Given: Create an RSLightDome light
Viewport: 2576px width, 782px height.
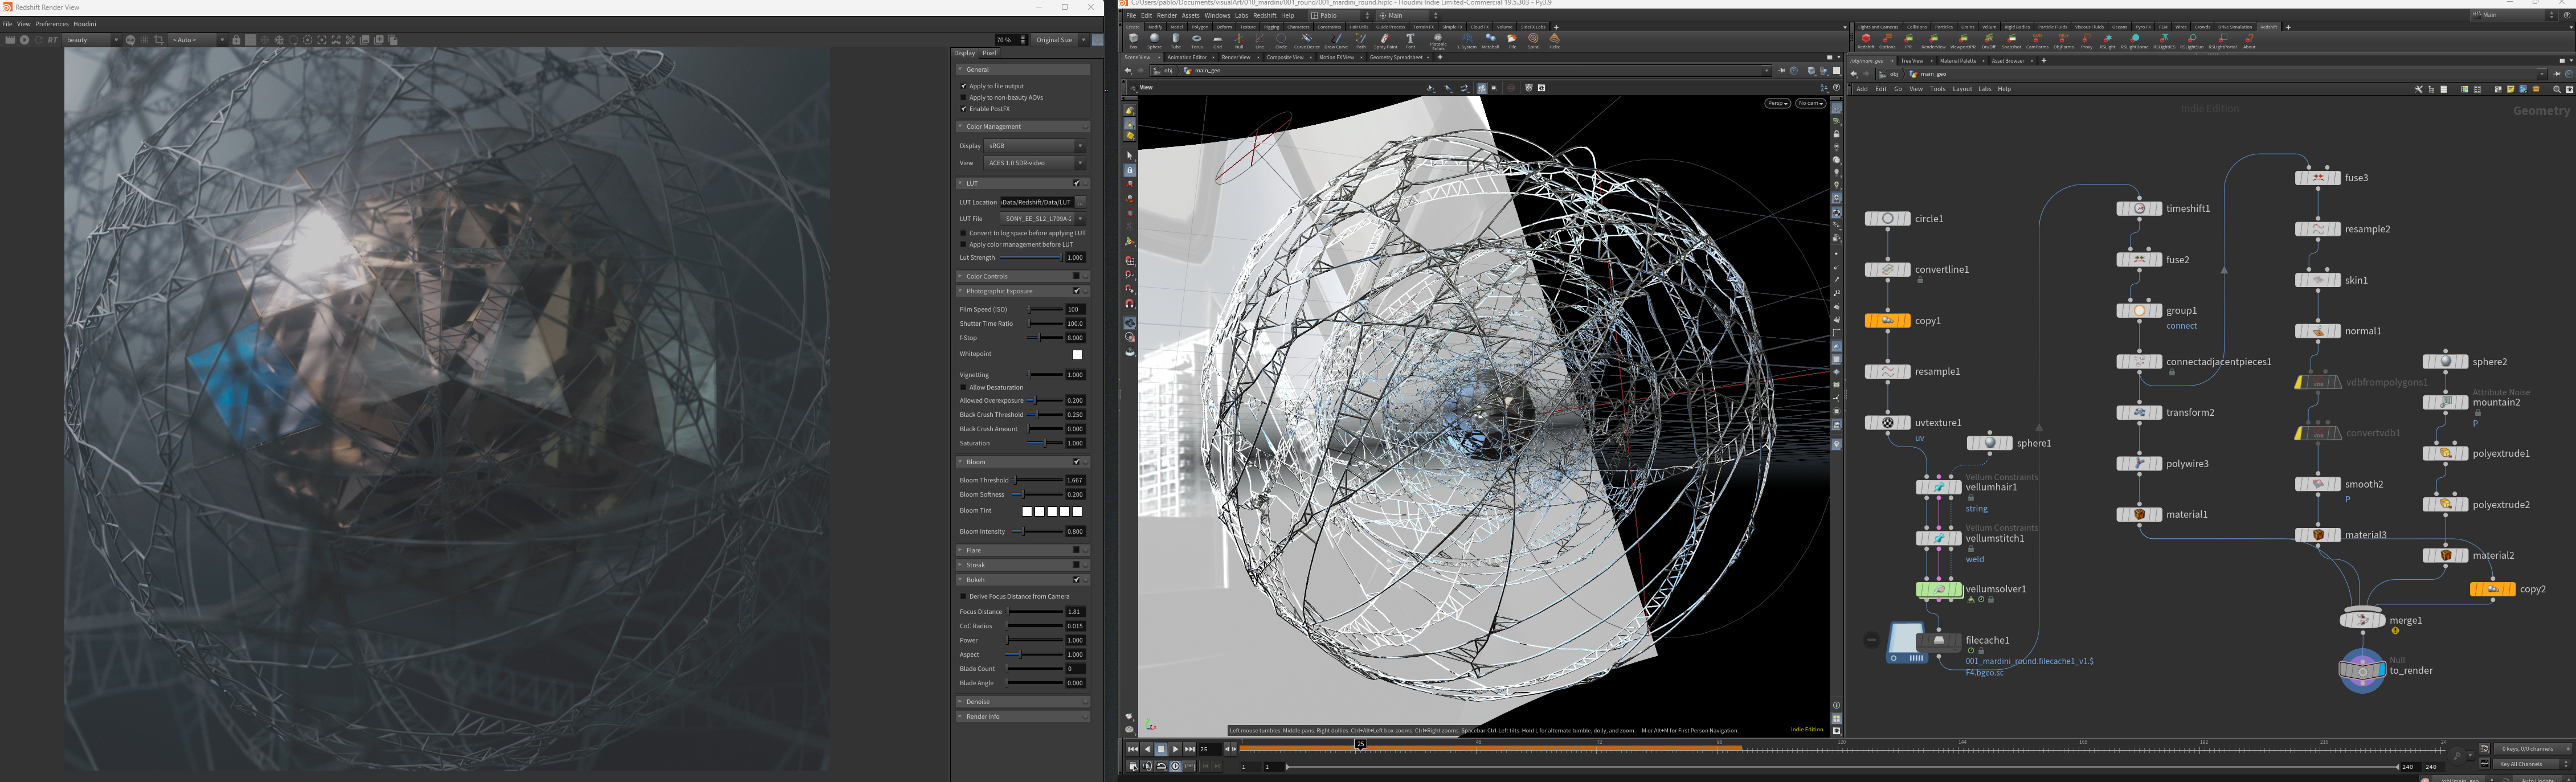Looking at the screenshot, I should click(2135, 41).
